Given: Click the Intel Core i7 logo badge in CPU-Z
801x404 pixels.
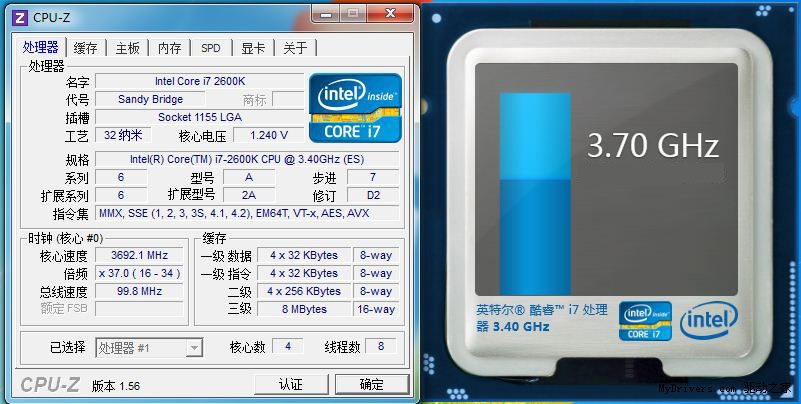Looking at the screenshot, I should (356, 108).
